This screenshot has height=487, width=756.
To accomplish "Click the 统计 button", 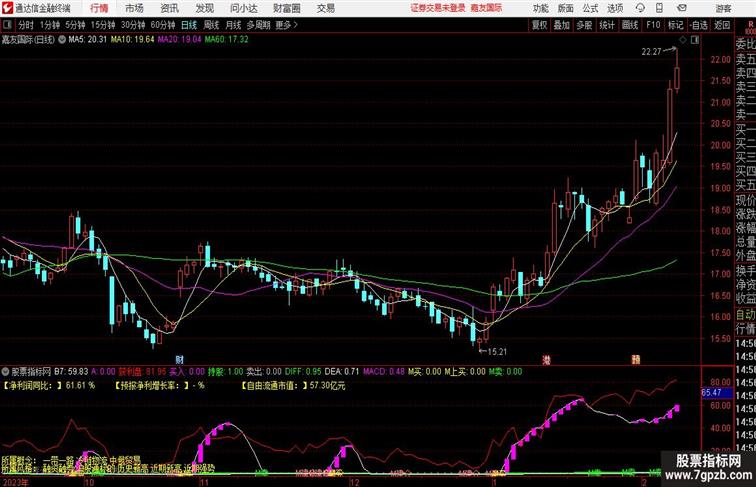I will tap(607, 25).
